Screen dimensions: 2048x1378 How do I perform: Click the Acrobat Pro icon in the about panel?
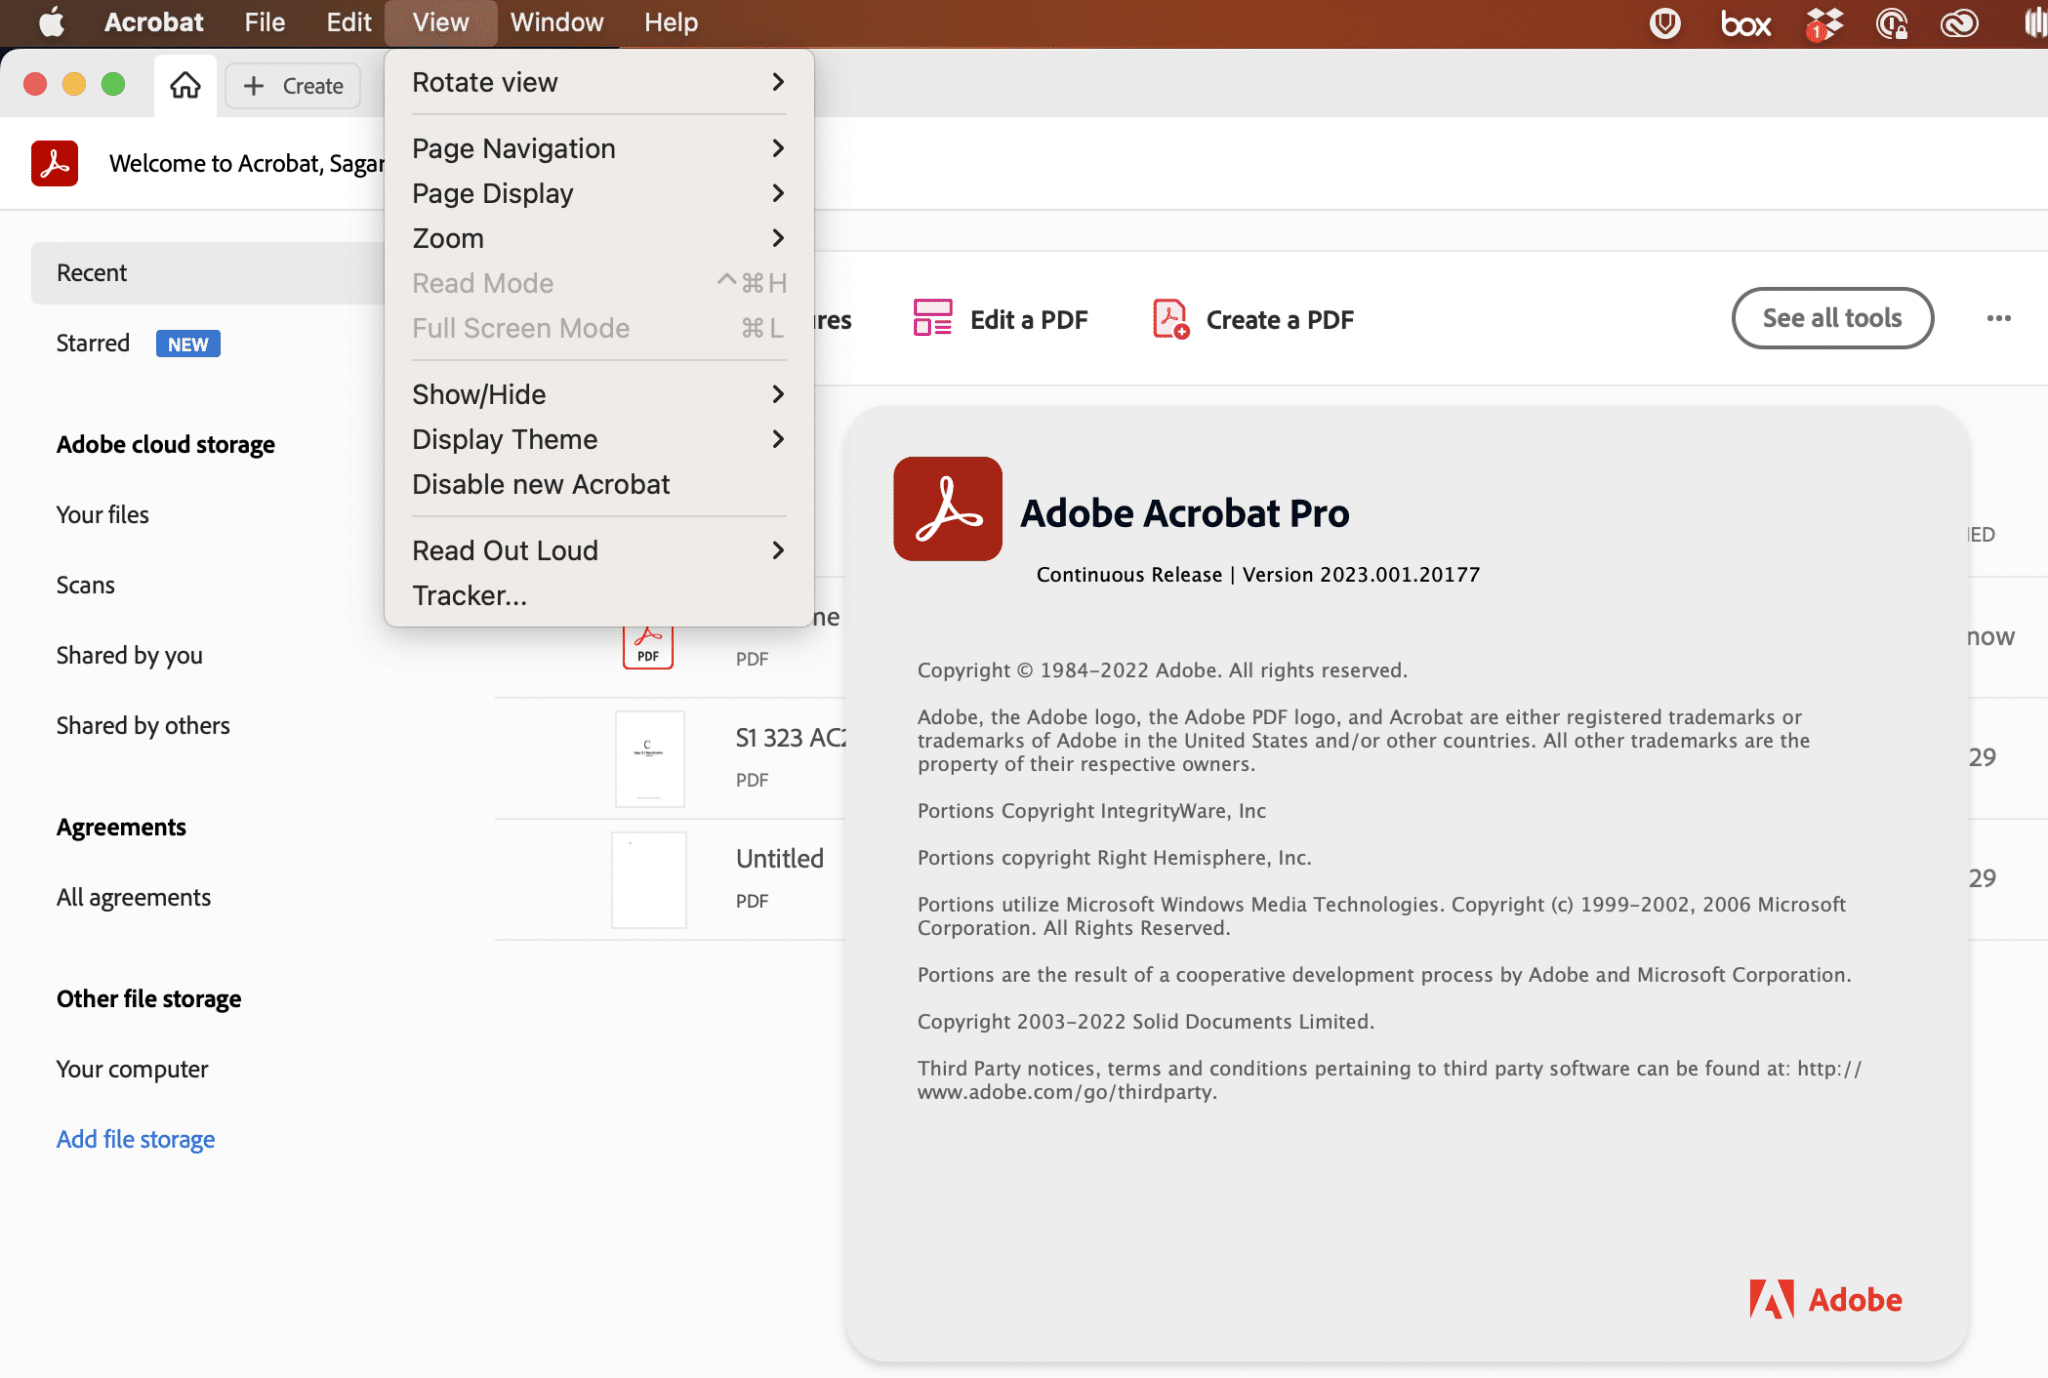[x=946, y=508]
